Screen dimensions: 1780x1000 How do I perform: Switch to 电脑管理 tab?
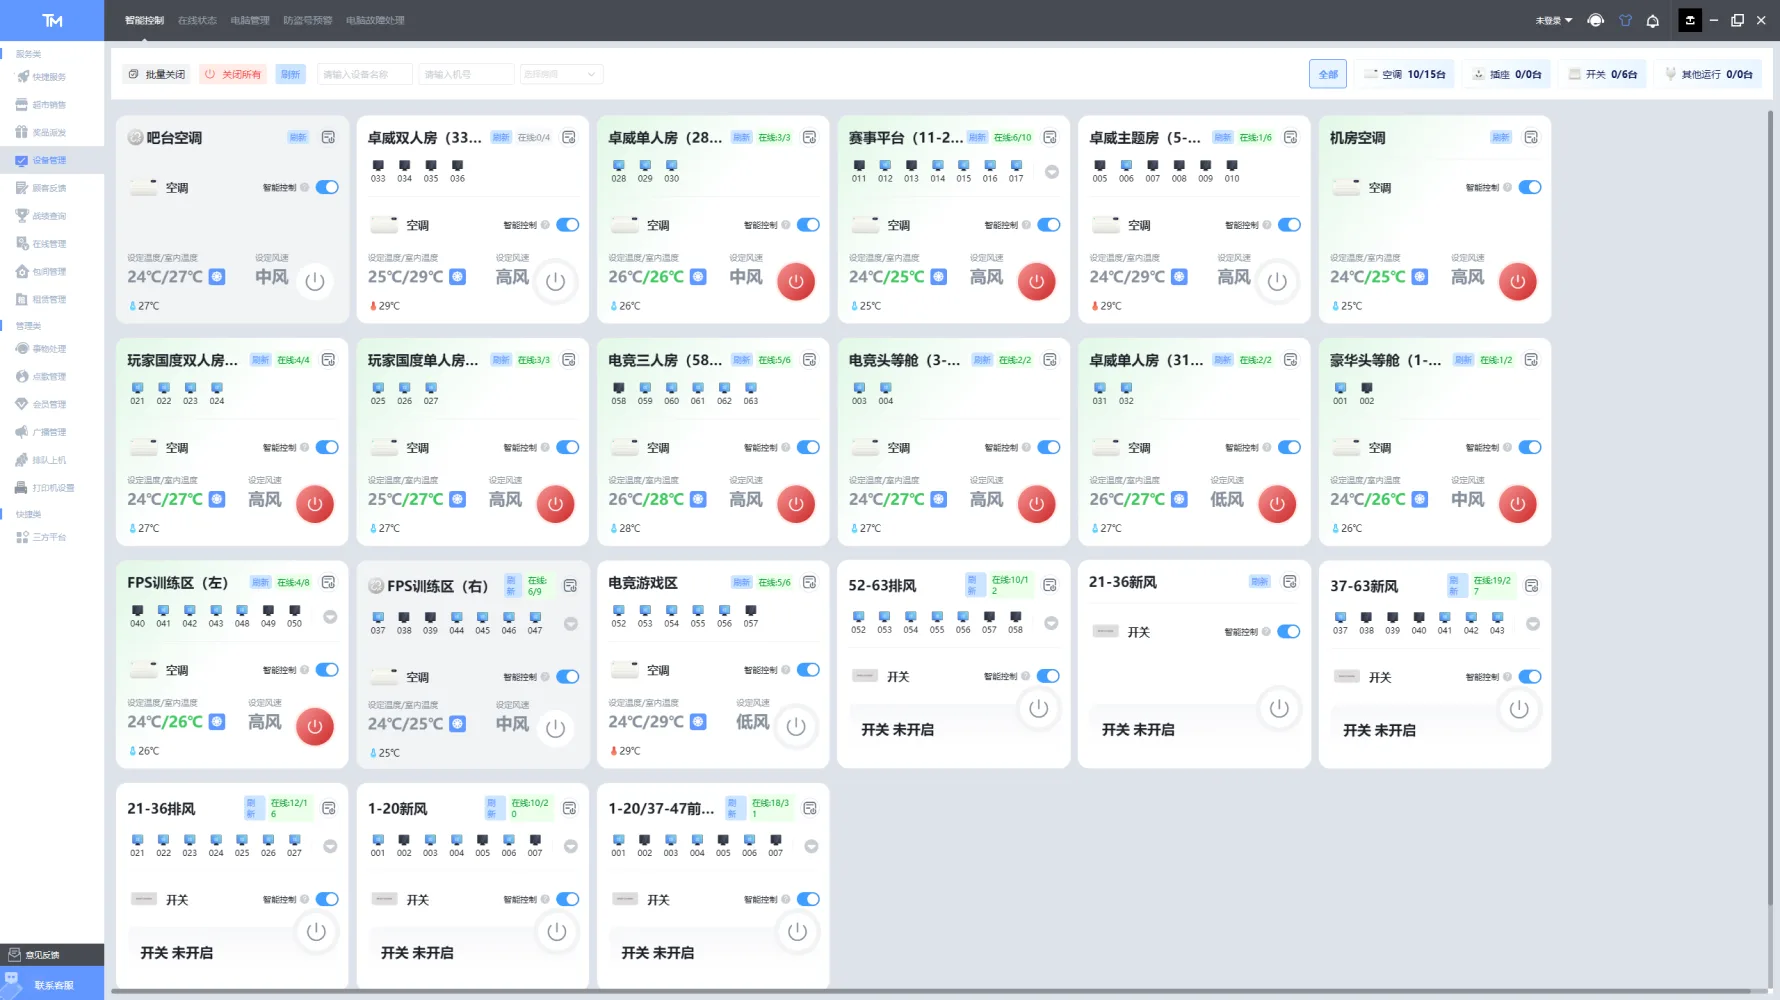(250, 20)
